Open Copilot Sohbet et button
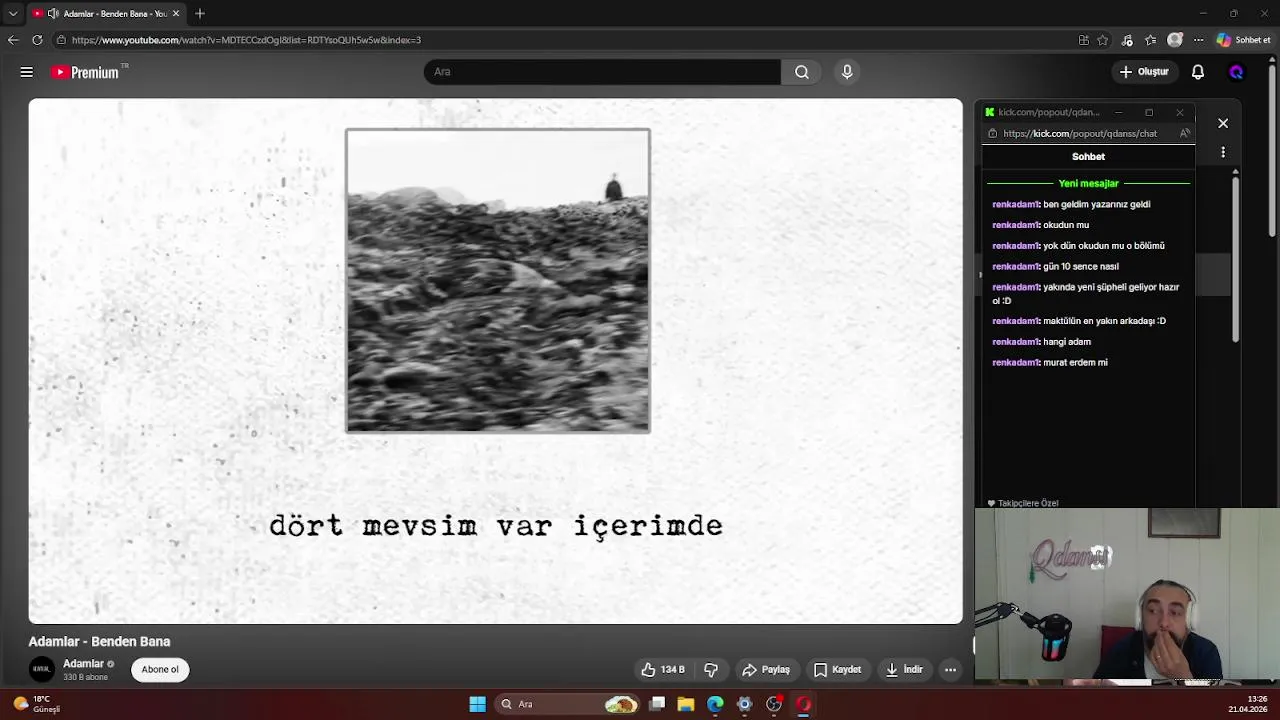Viewport: 1280px width, 720px height. pos(1244,40)
